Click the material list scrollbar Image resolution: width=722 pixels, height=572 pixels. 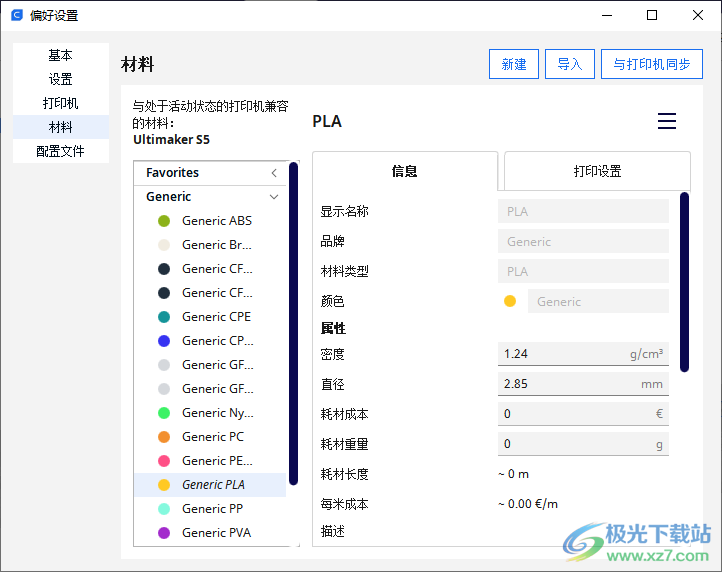[293, 323]
